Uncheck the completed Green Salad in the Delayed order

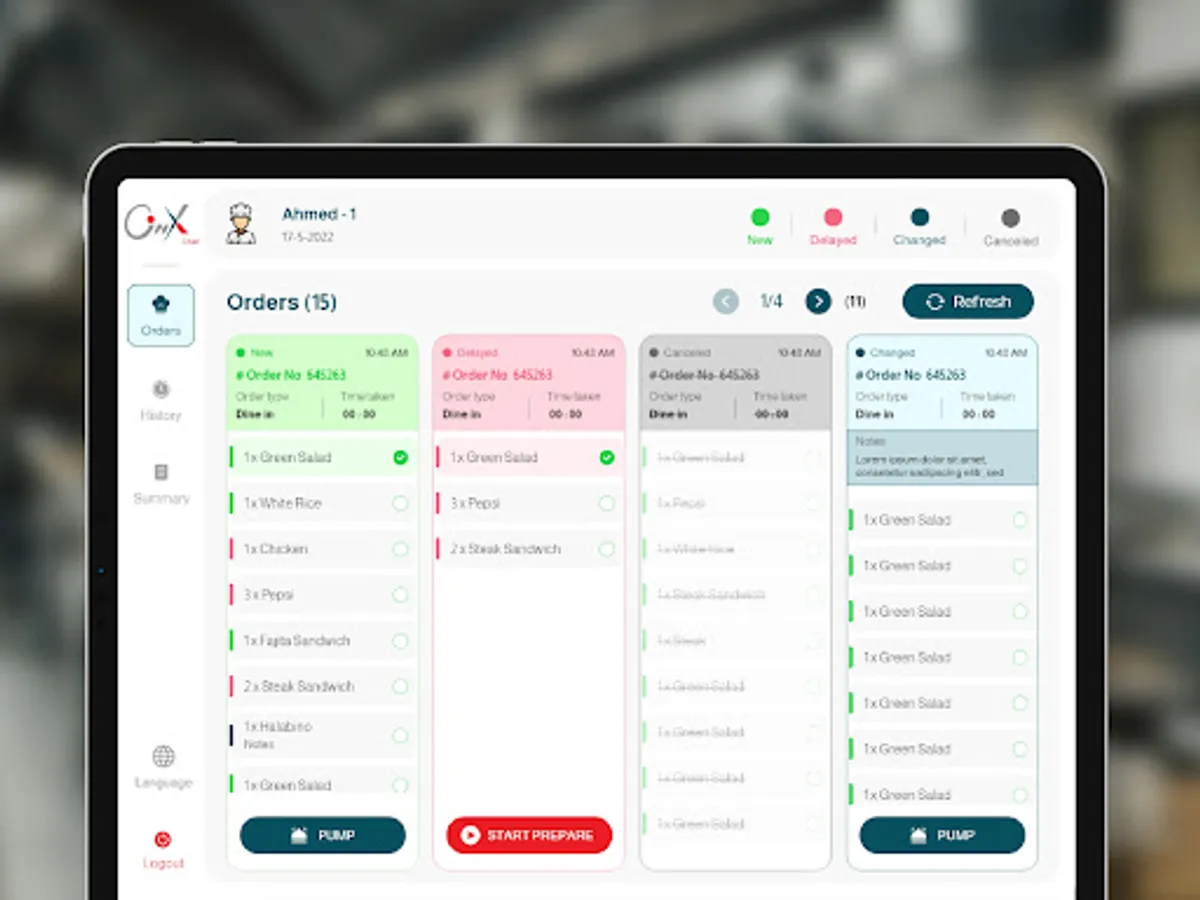pyautogui.click(x=605, y=457)
